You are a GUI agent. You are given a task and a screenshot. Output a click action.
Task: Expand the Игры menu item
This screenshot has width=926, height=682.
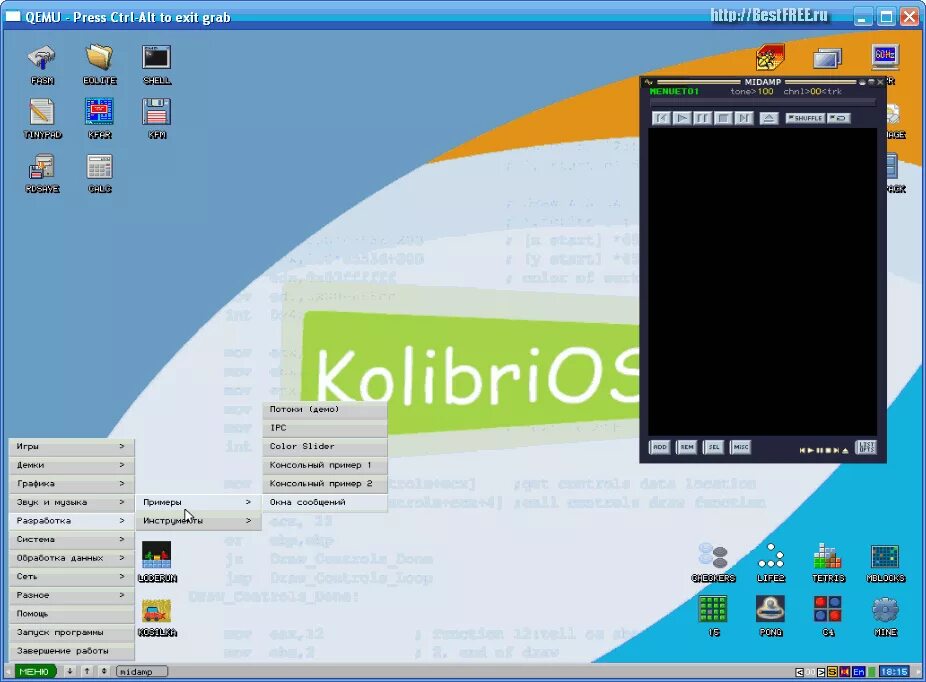click(71, 446)
